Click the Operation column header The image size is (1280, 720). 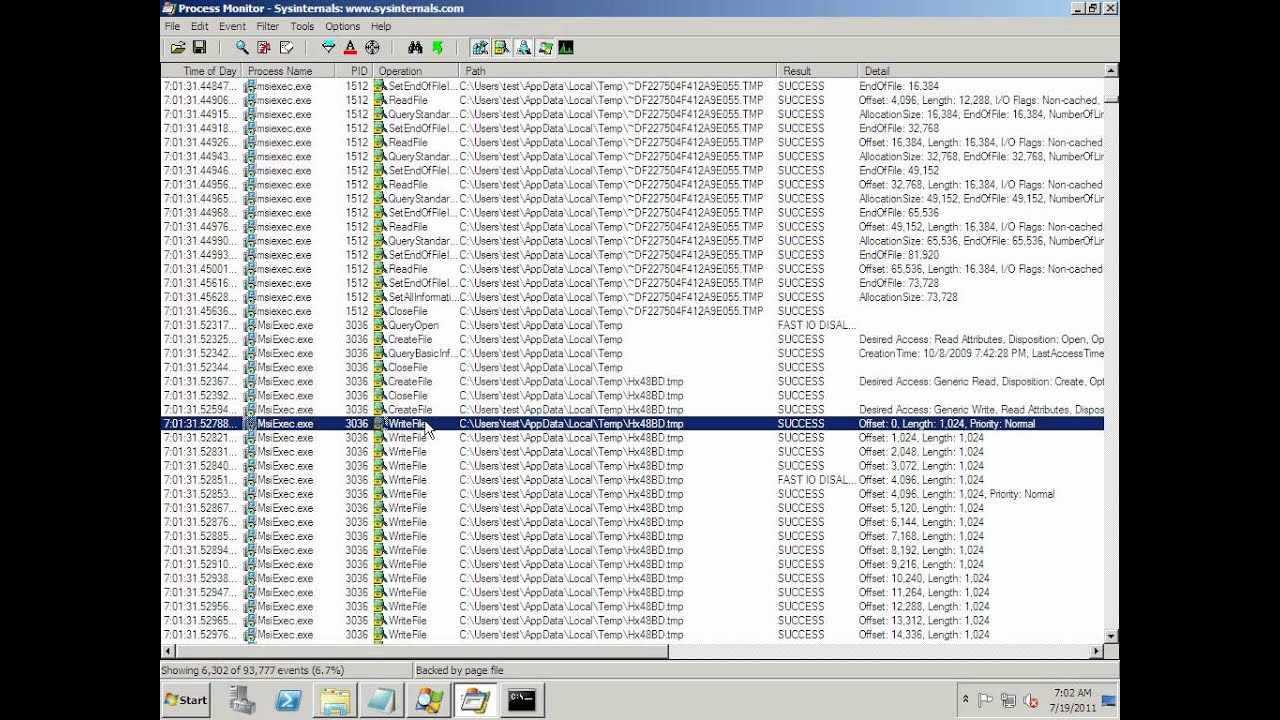pos(415,71)
